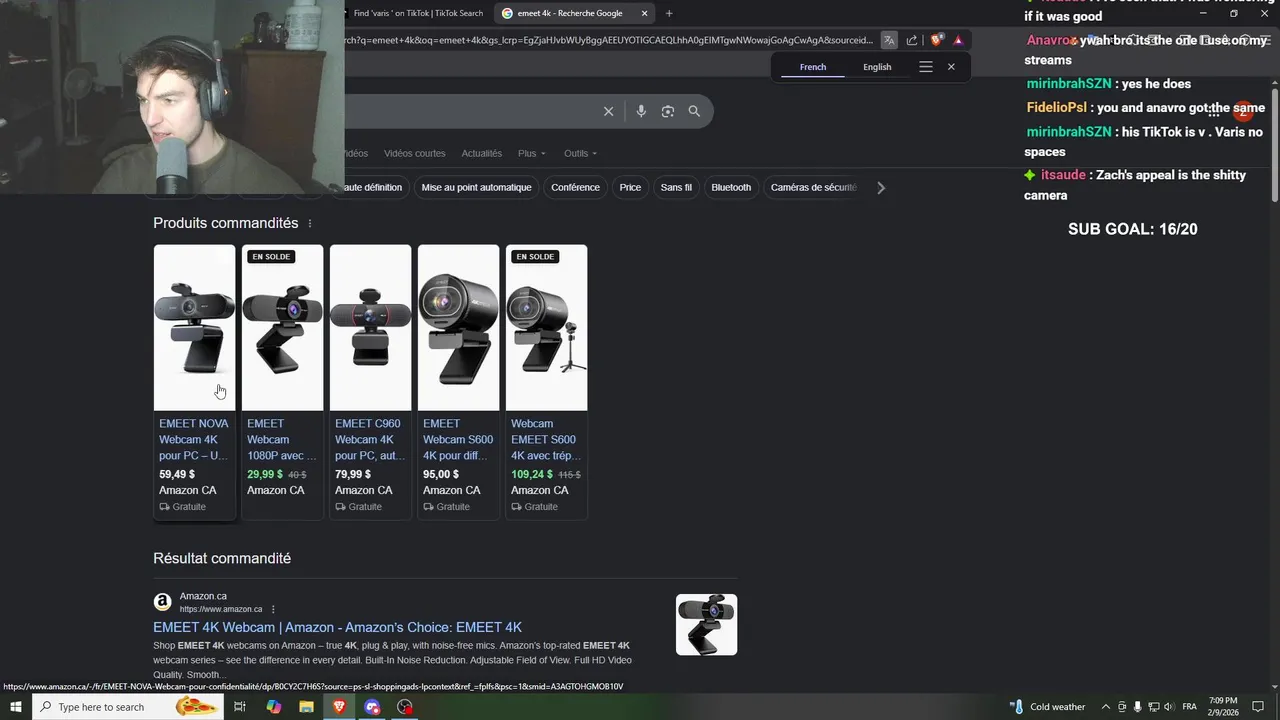Switch to the TikTok Search tab
The height and width of the screenshot is (720, 1280).
coord(417,13)
